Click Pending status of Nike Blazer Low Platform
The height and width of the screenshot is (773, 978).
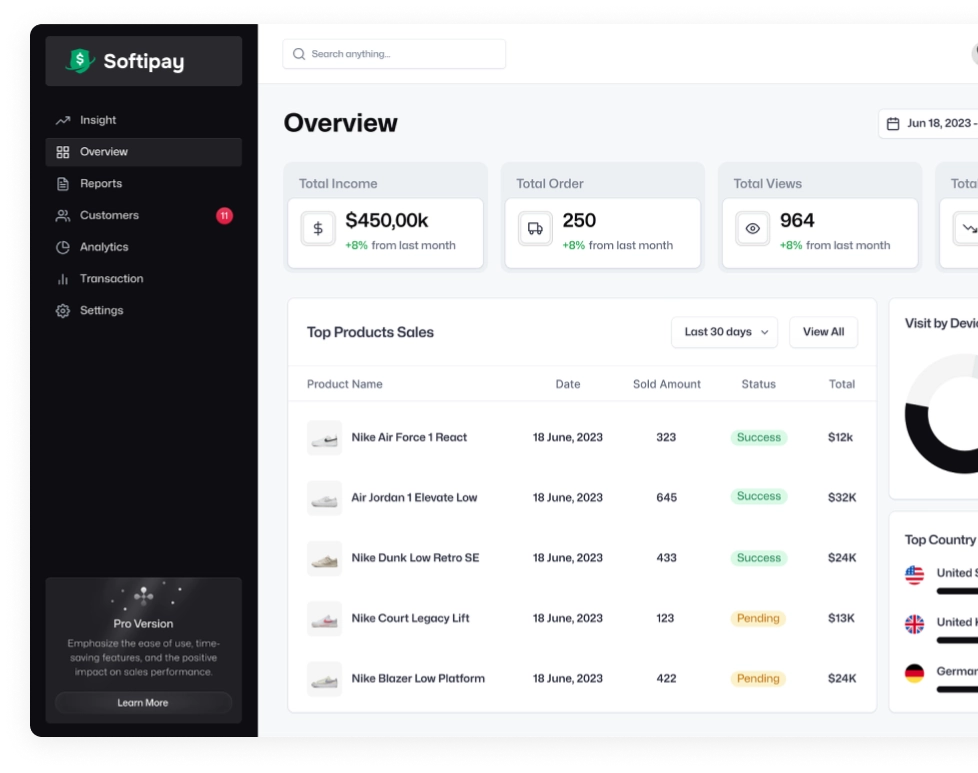click(x=758, y=679)
